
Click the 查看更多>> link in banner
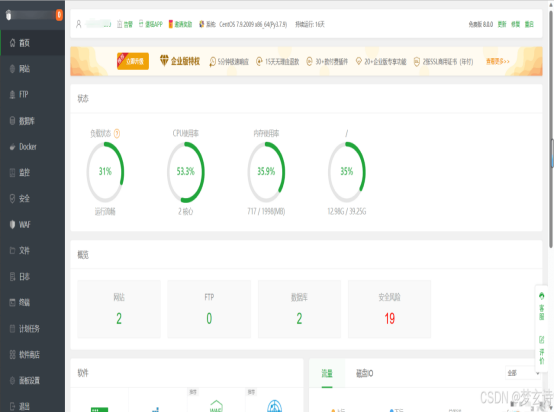[x=498, y=61]
